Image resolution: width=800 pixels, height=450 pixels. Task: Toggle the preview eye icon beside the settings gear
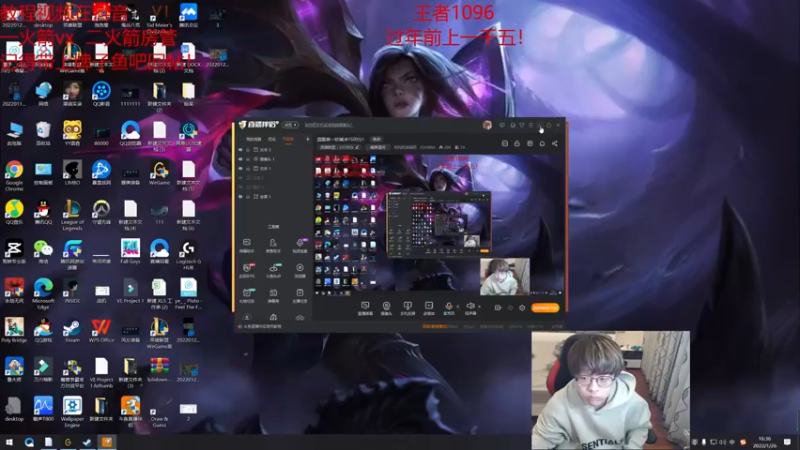point(510,308)
